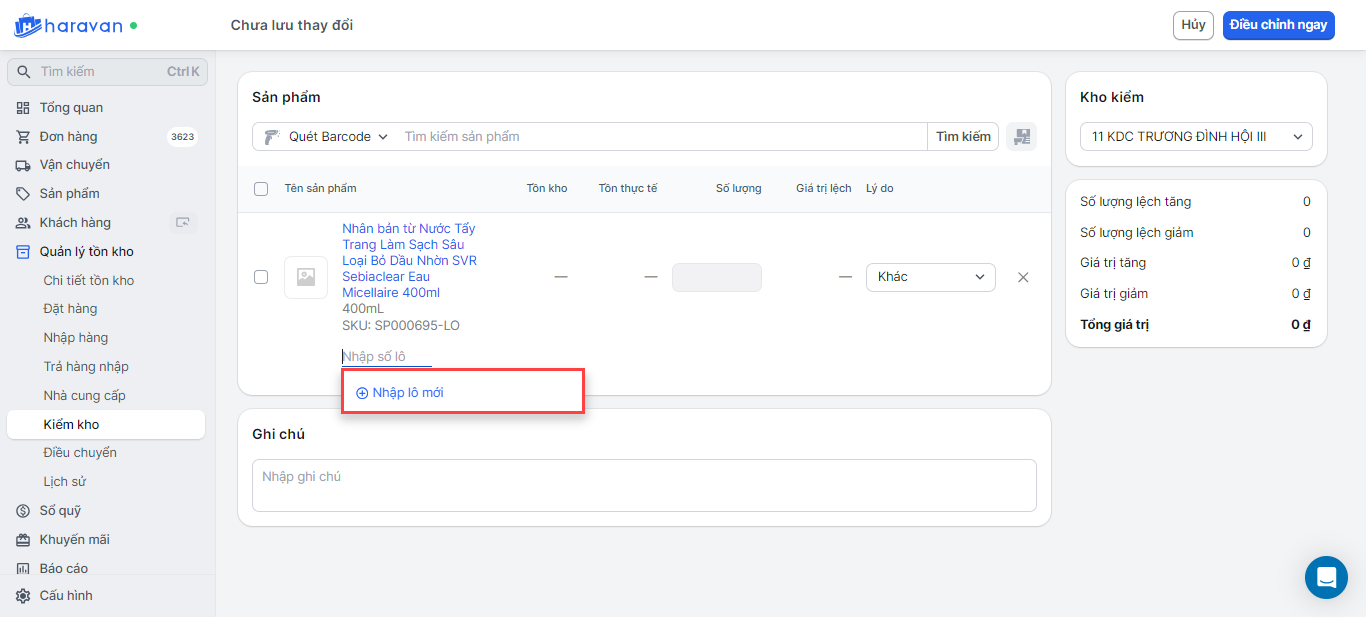Image resolution: width=1366 pixels, height=617 pixels.
Task: Click the Sản phẩm tag icon
Action: [x=23, y=194]
